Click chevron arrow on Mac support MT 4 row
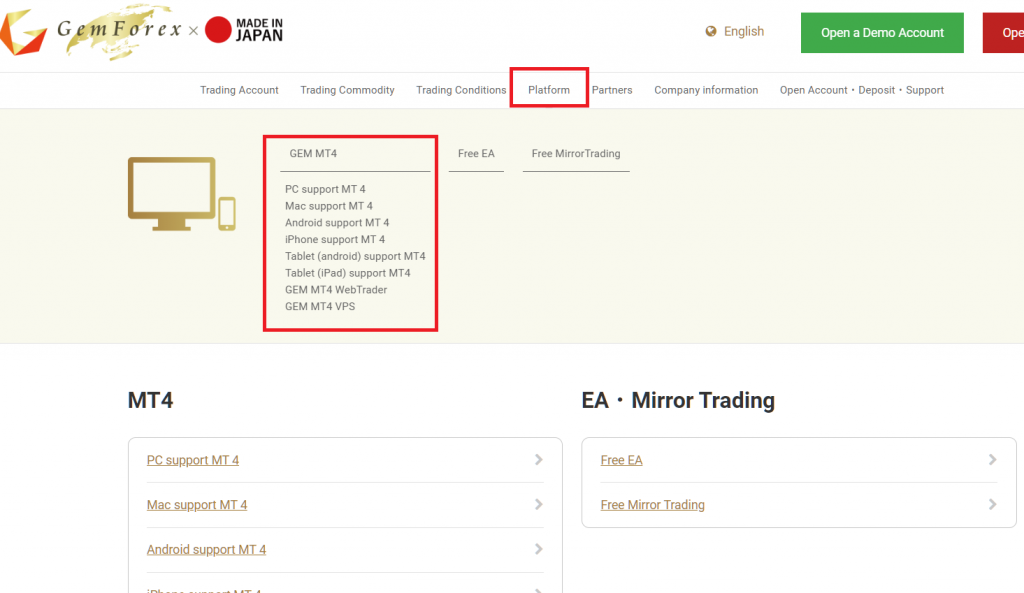Viewport: 1024px width, 593px height. click(x=539, y=504)
